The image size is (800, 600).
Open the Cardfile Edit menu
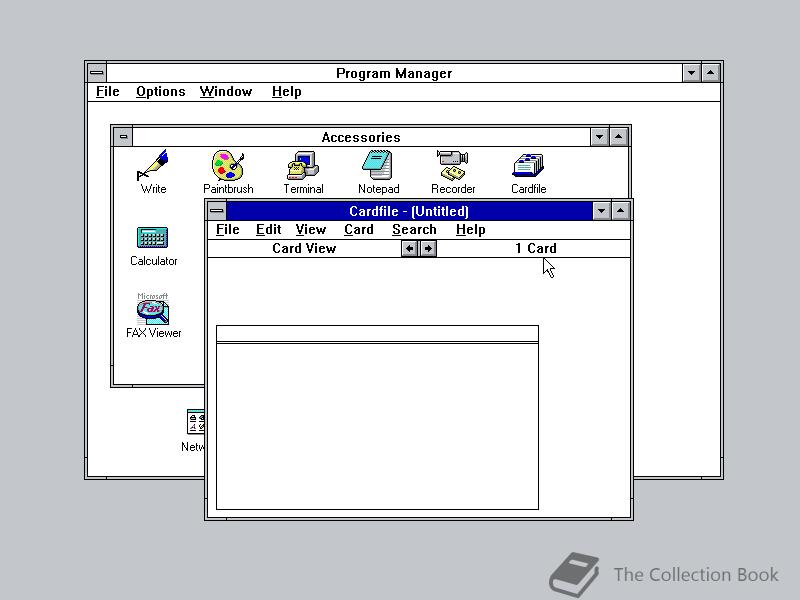[x=268, y=230]
